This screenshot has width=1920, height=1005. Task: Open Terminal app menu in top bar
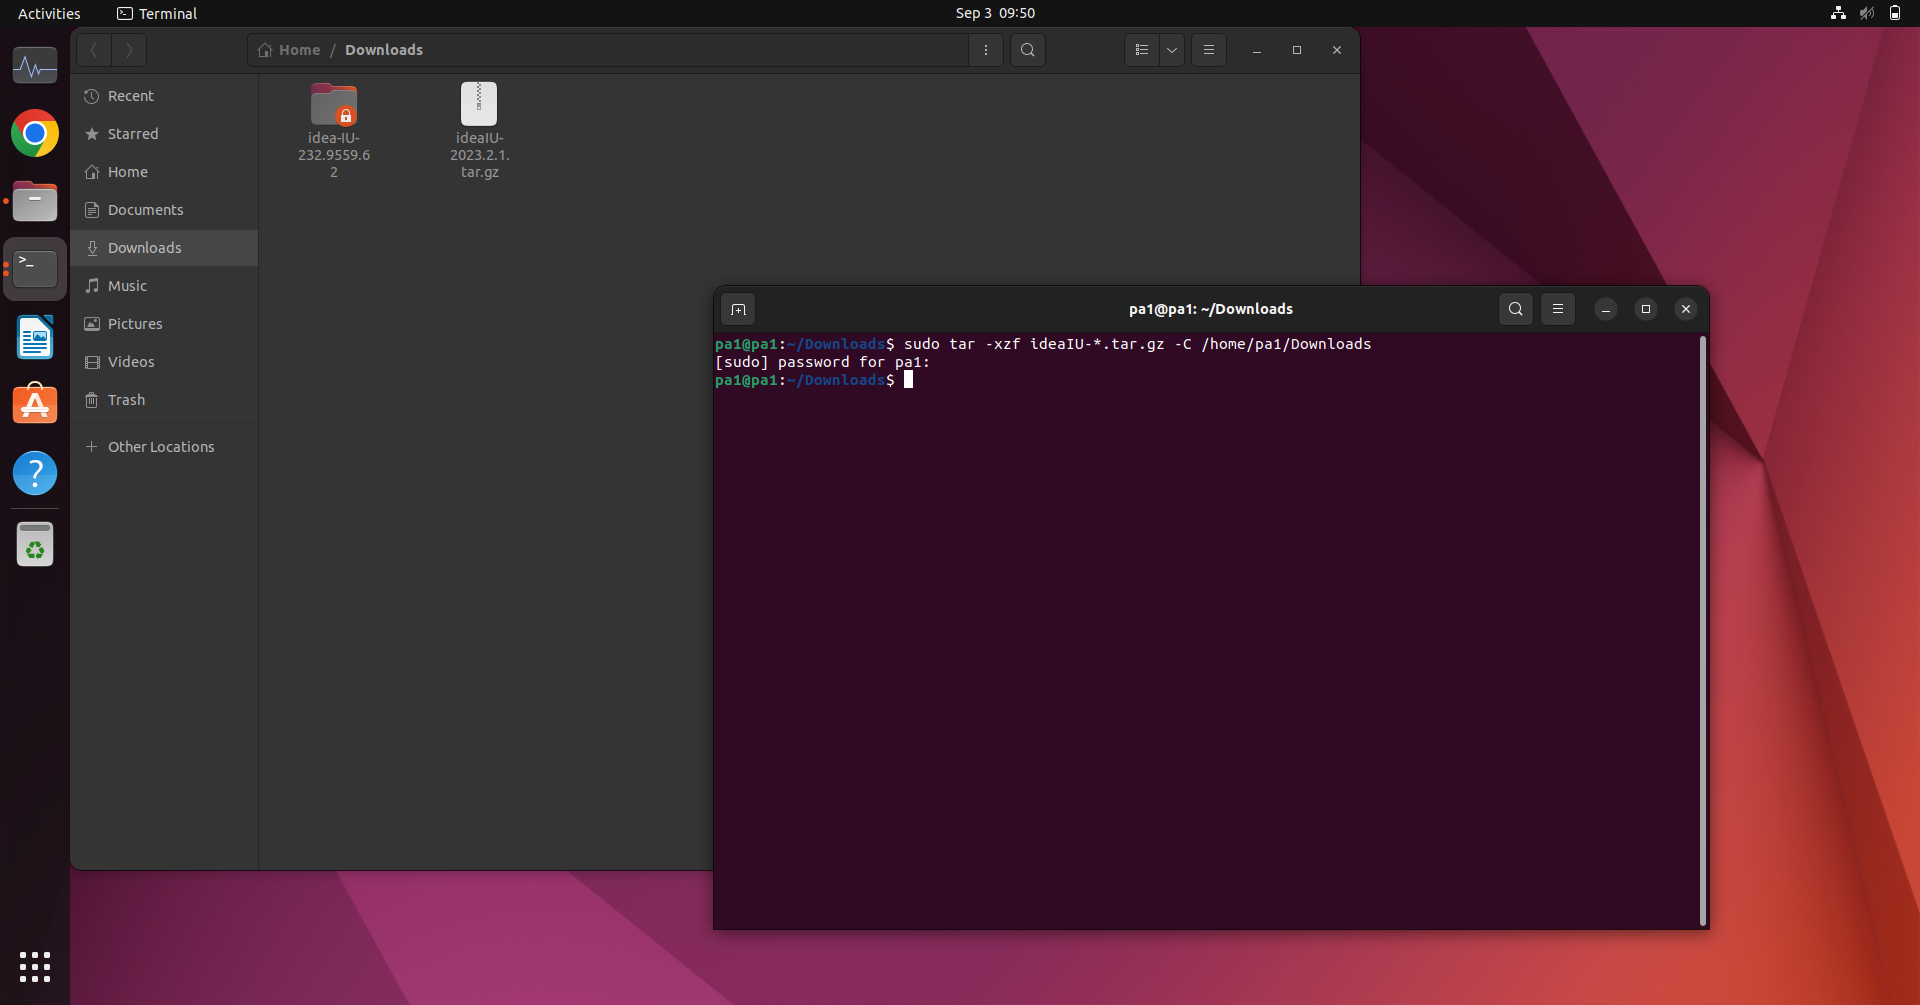click(157, 13)
